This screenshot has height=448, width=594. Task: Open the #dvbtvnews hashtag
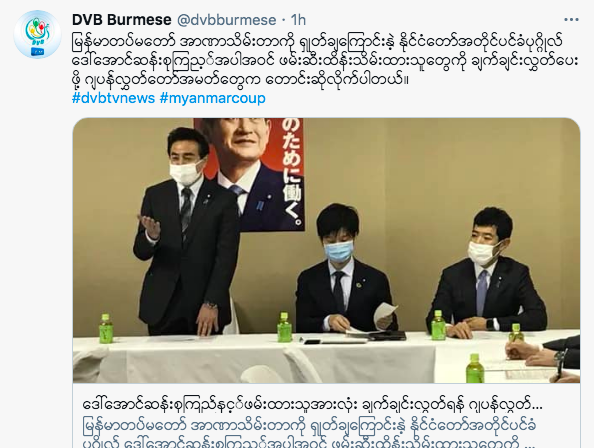click(114, 98)
